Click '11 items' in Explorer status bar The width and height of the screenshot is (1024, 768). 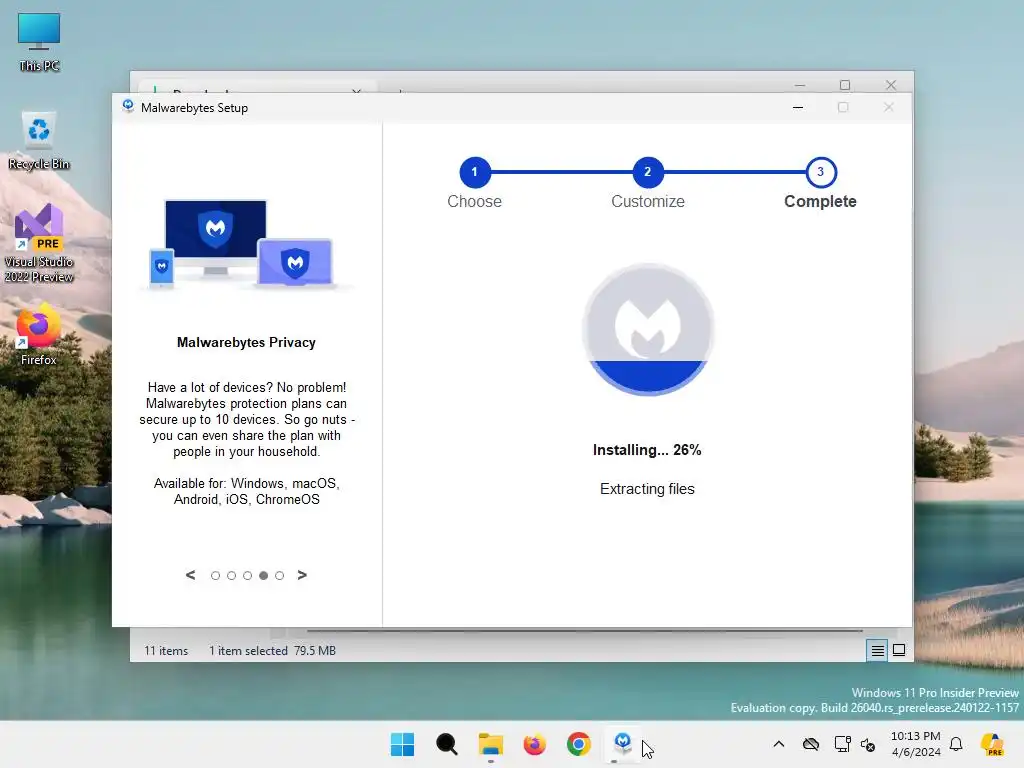tap(166, 651)
